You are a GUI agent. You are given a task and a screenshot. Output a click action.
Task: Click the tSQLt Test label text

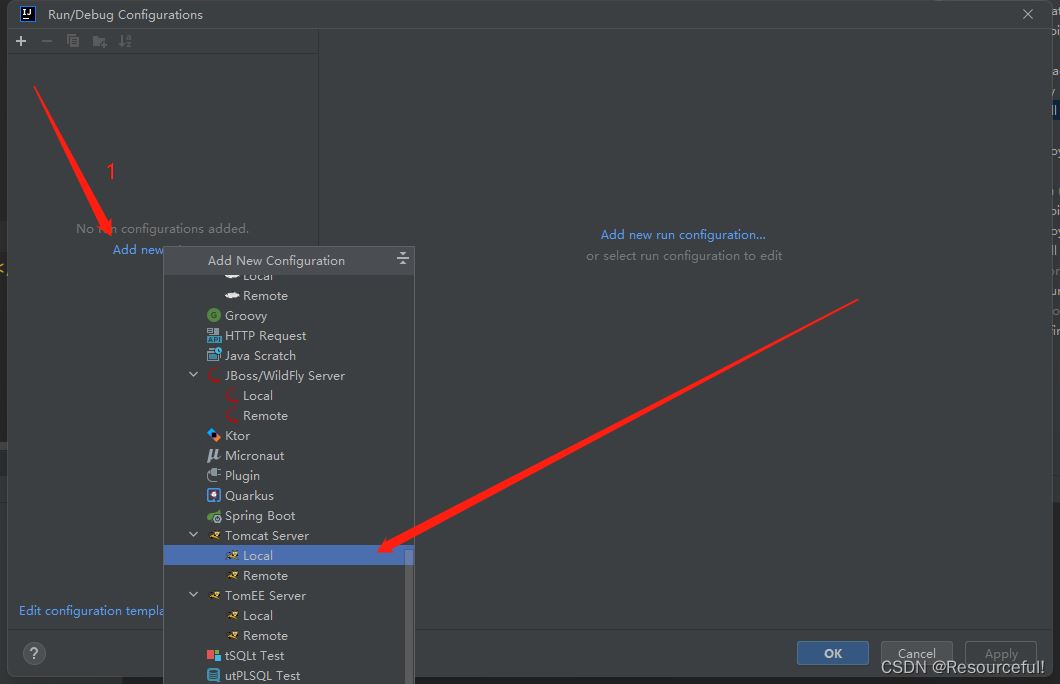click(254, 656)
